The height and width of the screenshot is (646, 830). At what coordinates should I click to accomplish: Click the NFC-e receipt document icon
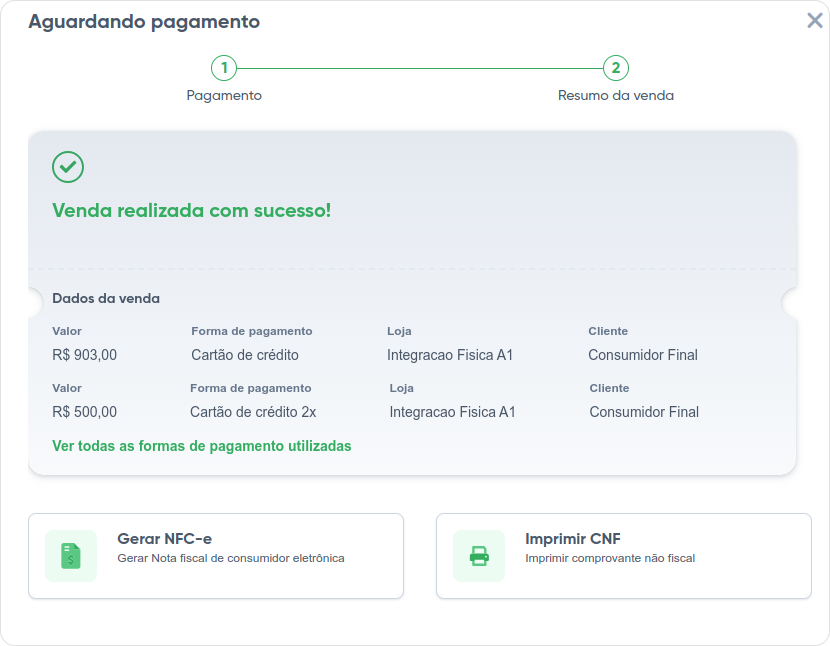click(x=71, y=556)
